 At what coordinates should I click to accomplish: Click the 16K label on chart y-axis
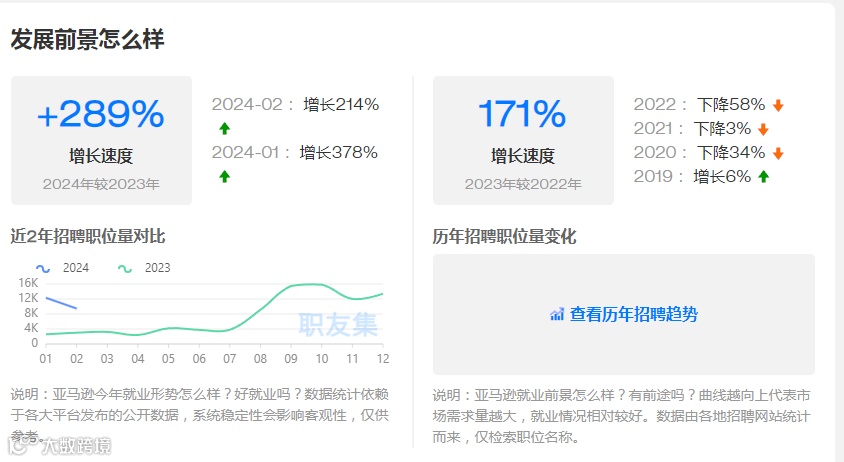(28, 283)
